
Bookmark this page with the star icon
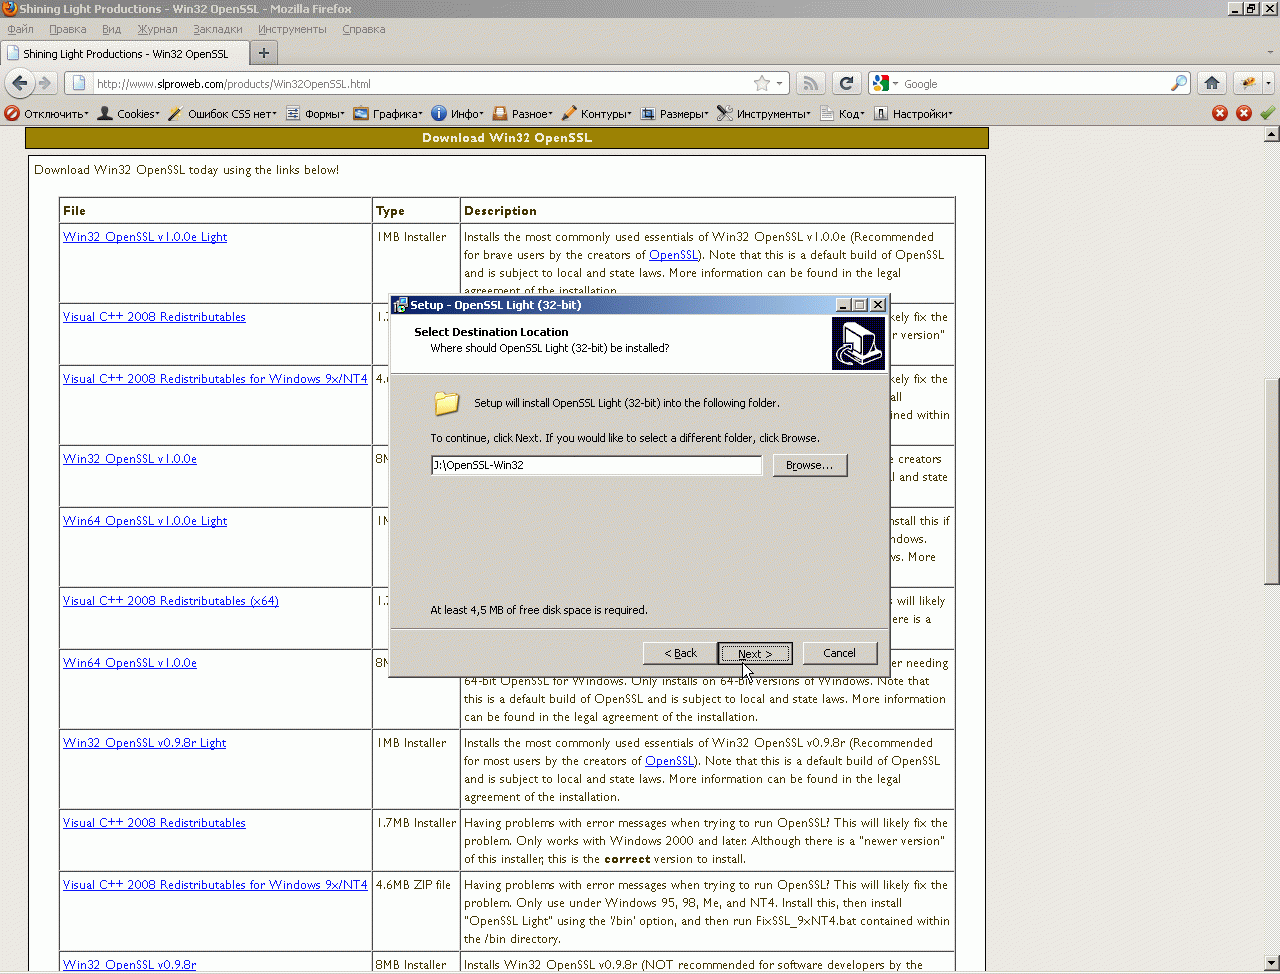[762, 84]
